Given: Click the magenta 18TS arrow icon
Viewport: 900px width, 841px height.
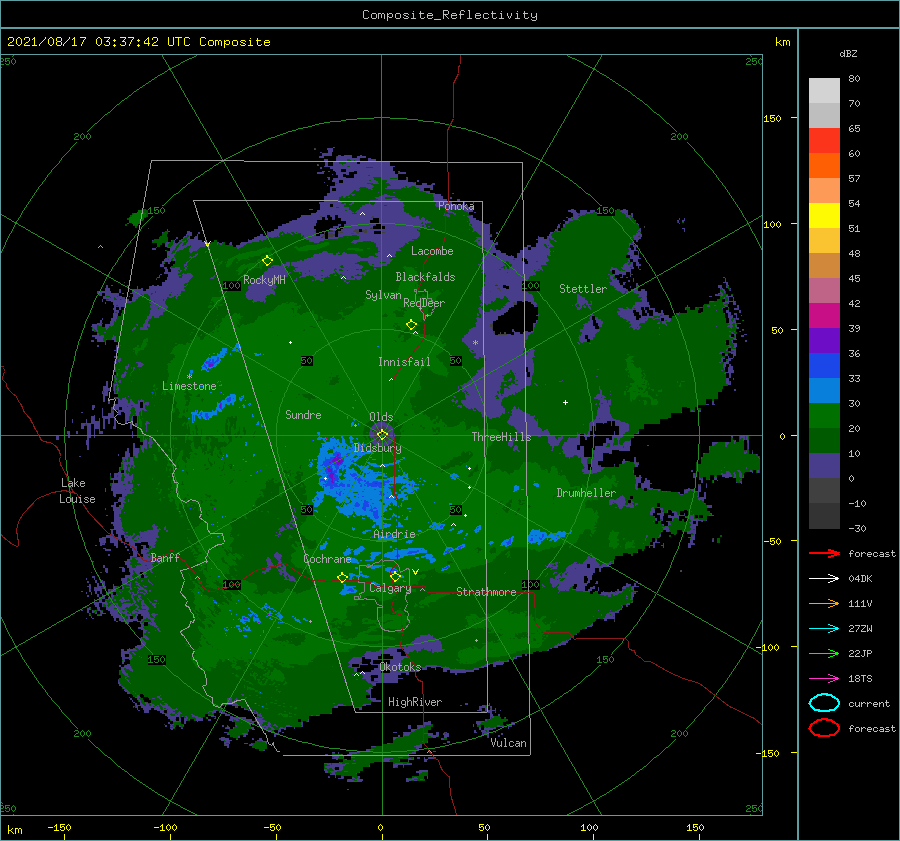Looking at the screenshot, I should point(824,679).
